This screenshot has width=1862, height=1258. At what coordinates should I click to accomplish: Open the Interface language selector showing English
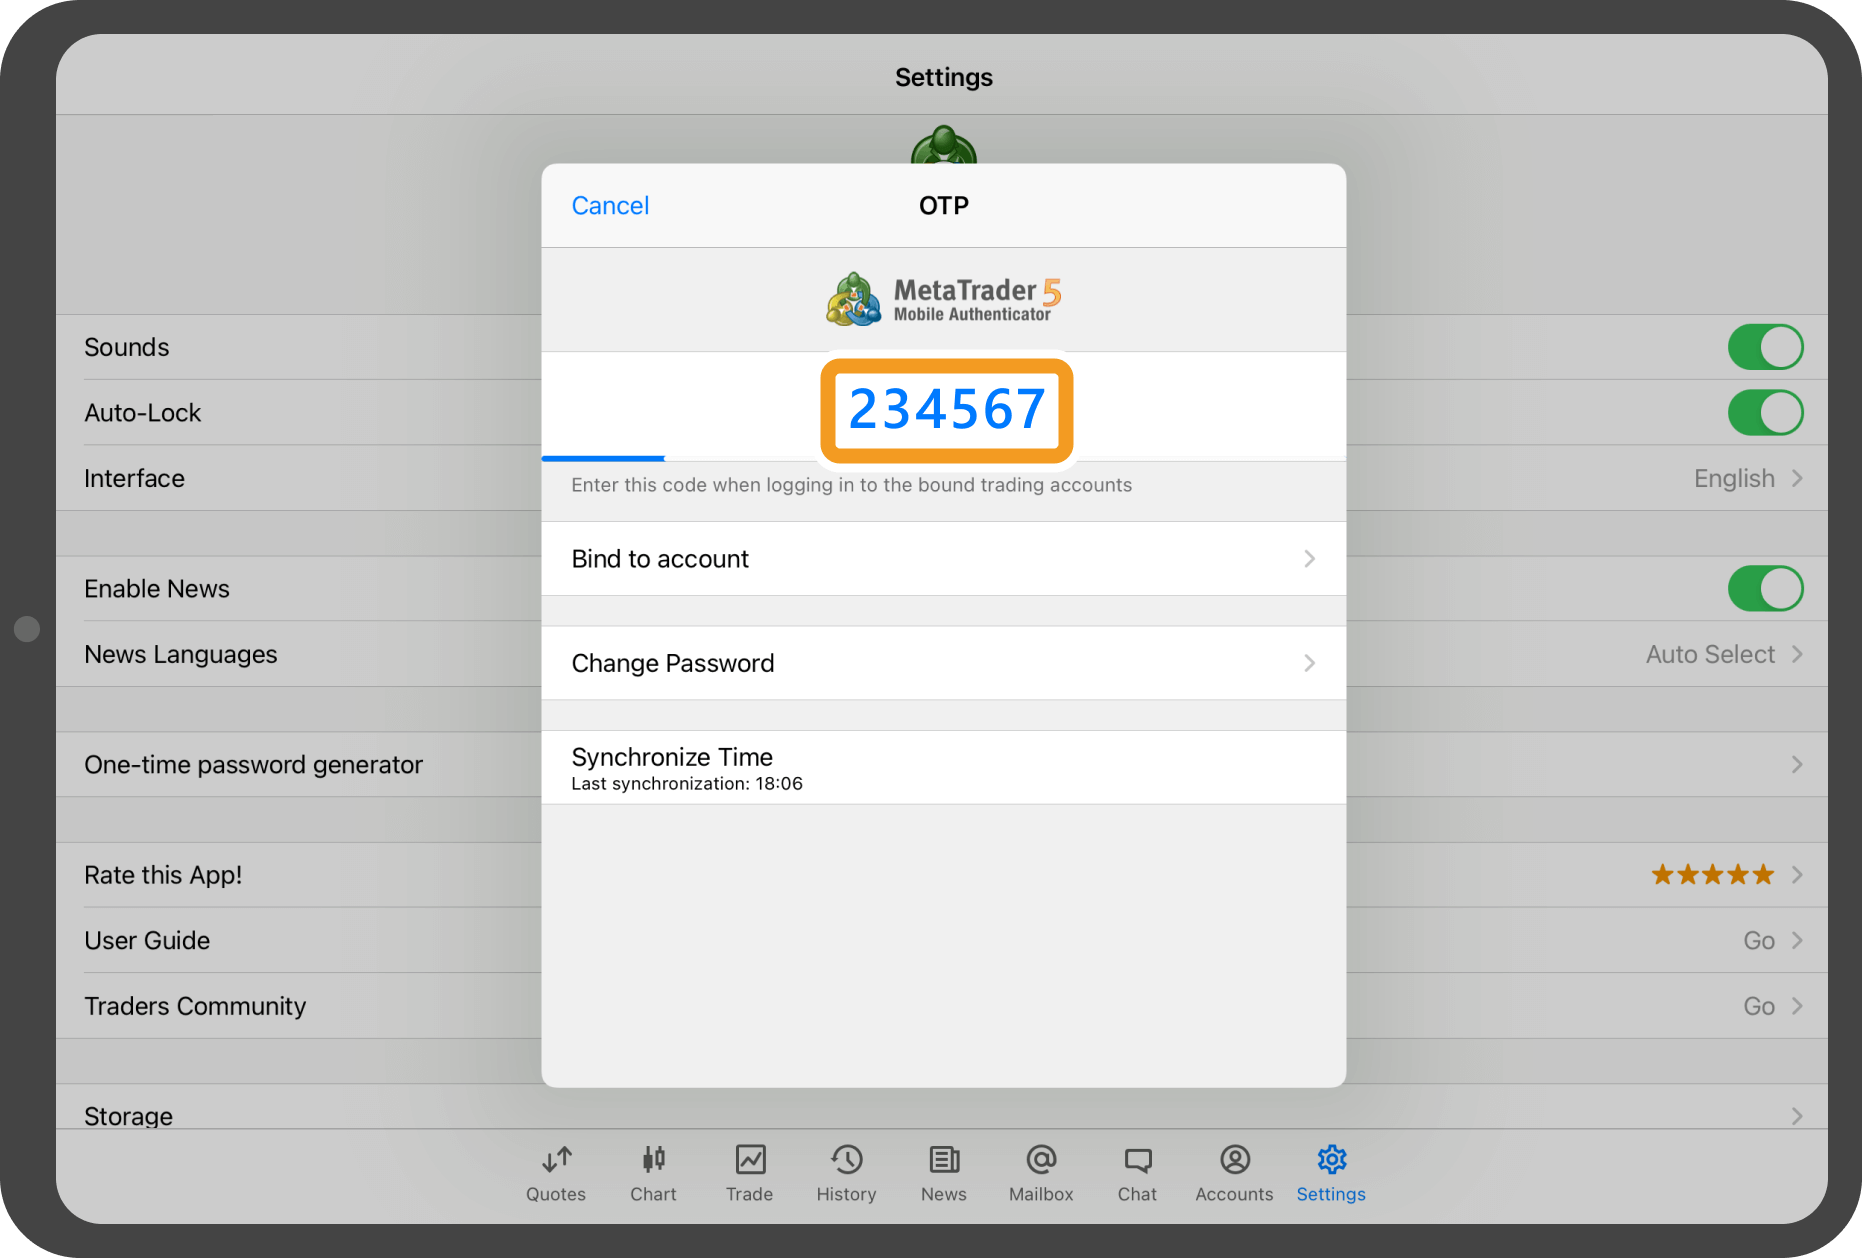1747,479
